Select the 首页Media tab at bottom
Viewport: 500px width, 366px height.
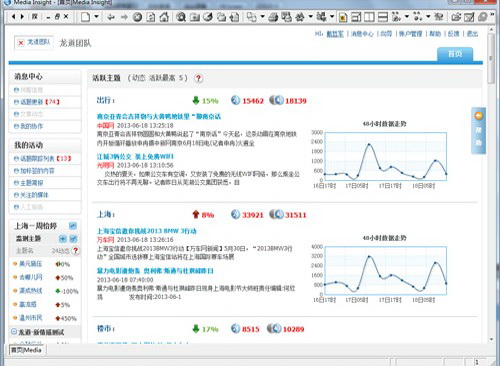point(26,350)
